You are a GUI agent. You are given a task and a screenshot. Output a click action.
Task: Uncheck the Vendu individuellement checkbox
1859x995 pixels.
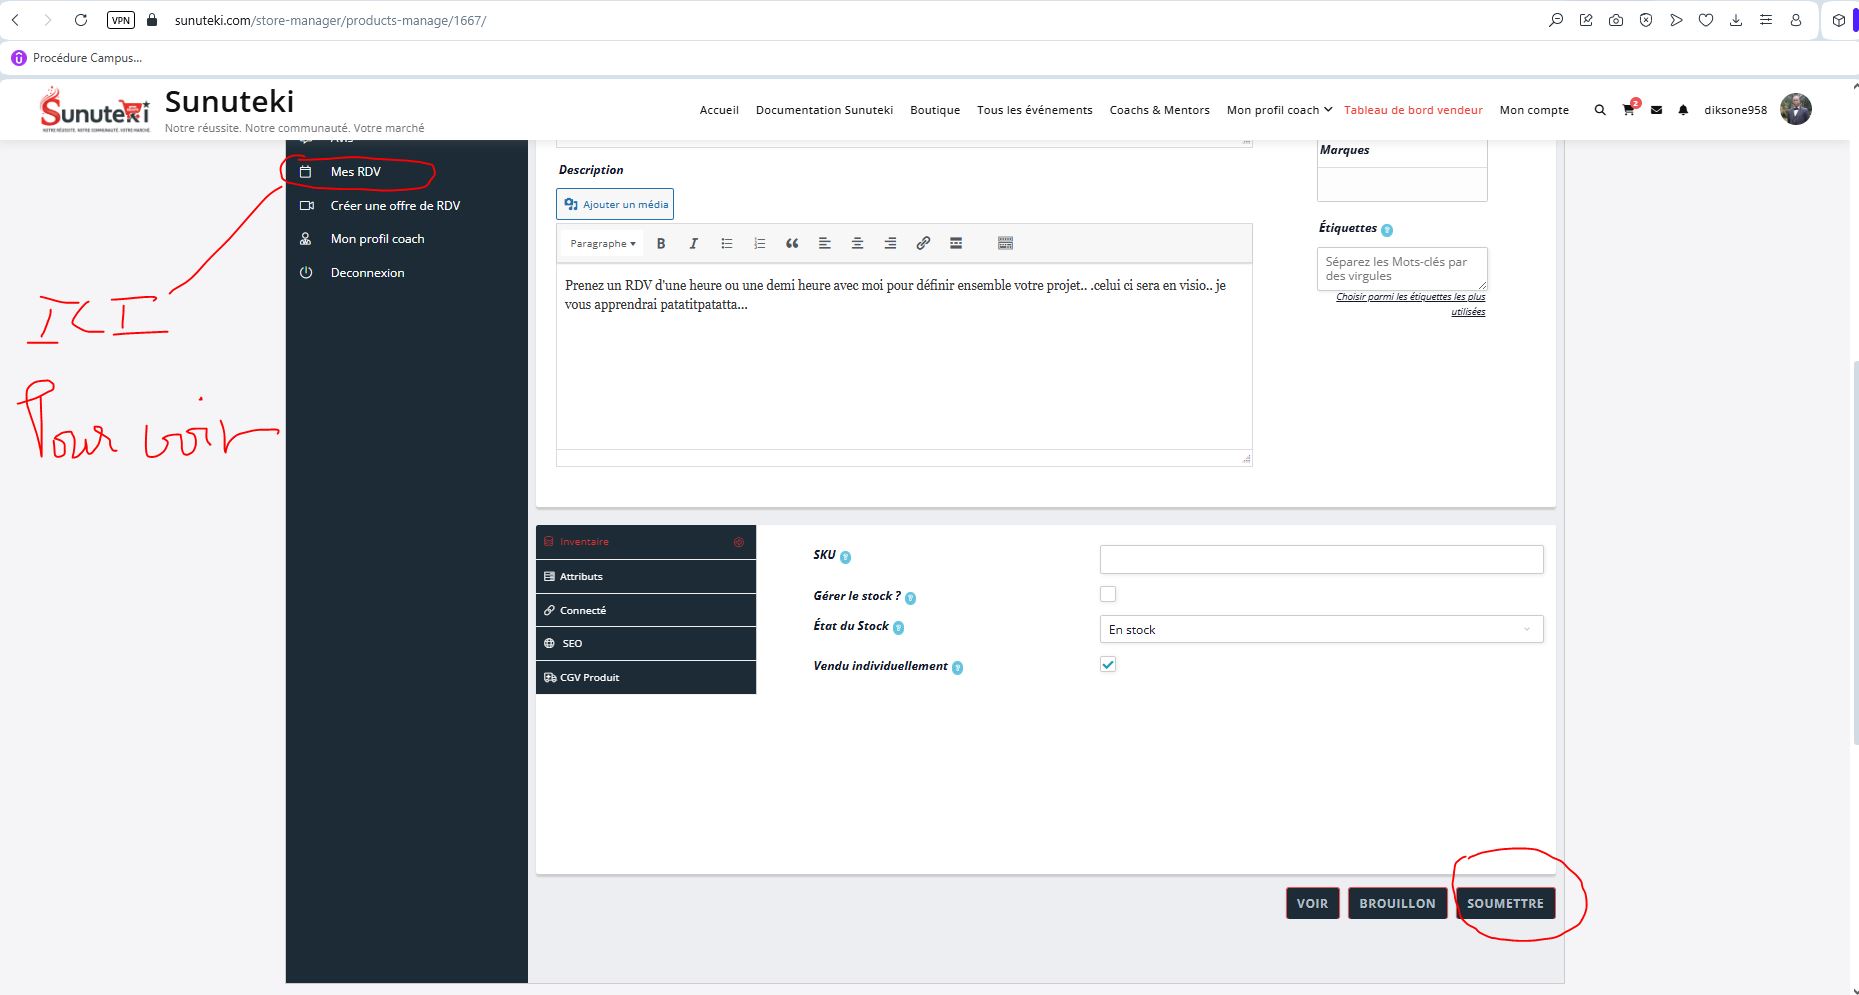click(x=1108, y=665)
